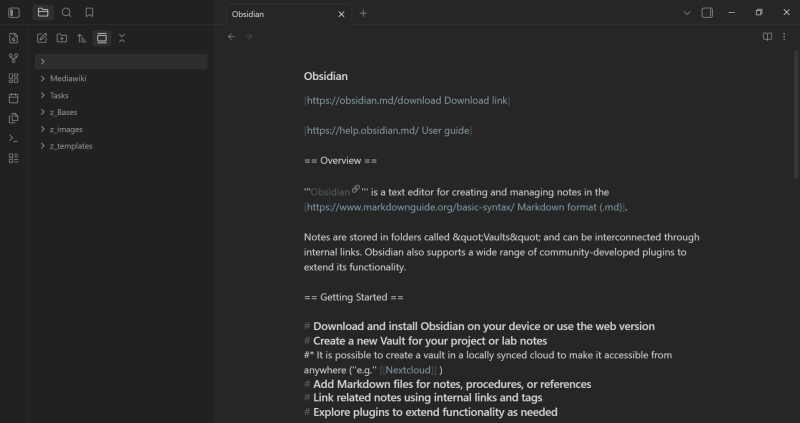Open the Nextcloud internal link
Screen dimensions: 800x423
tap(408, 370)
